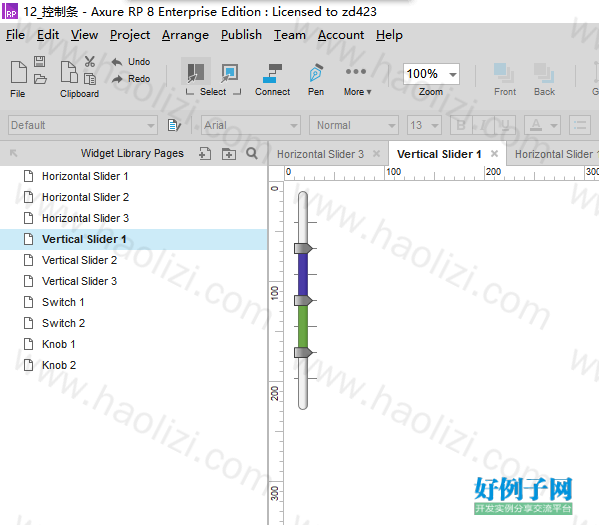Image resolution: width=599 pixels, height=525 pixels.
Task: Open the Publish menu
Action: 241,35
